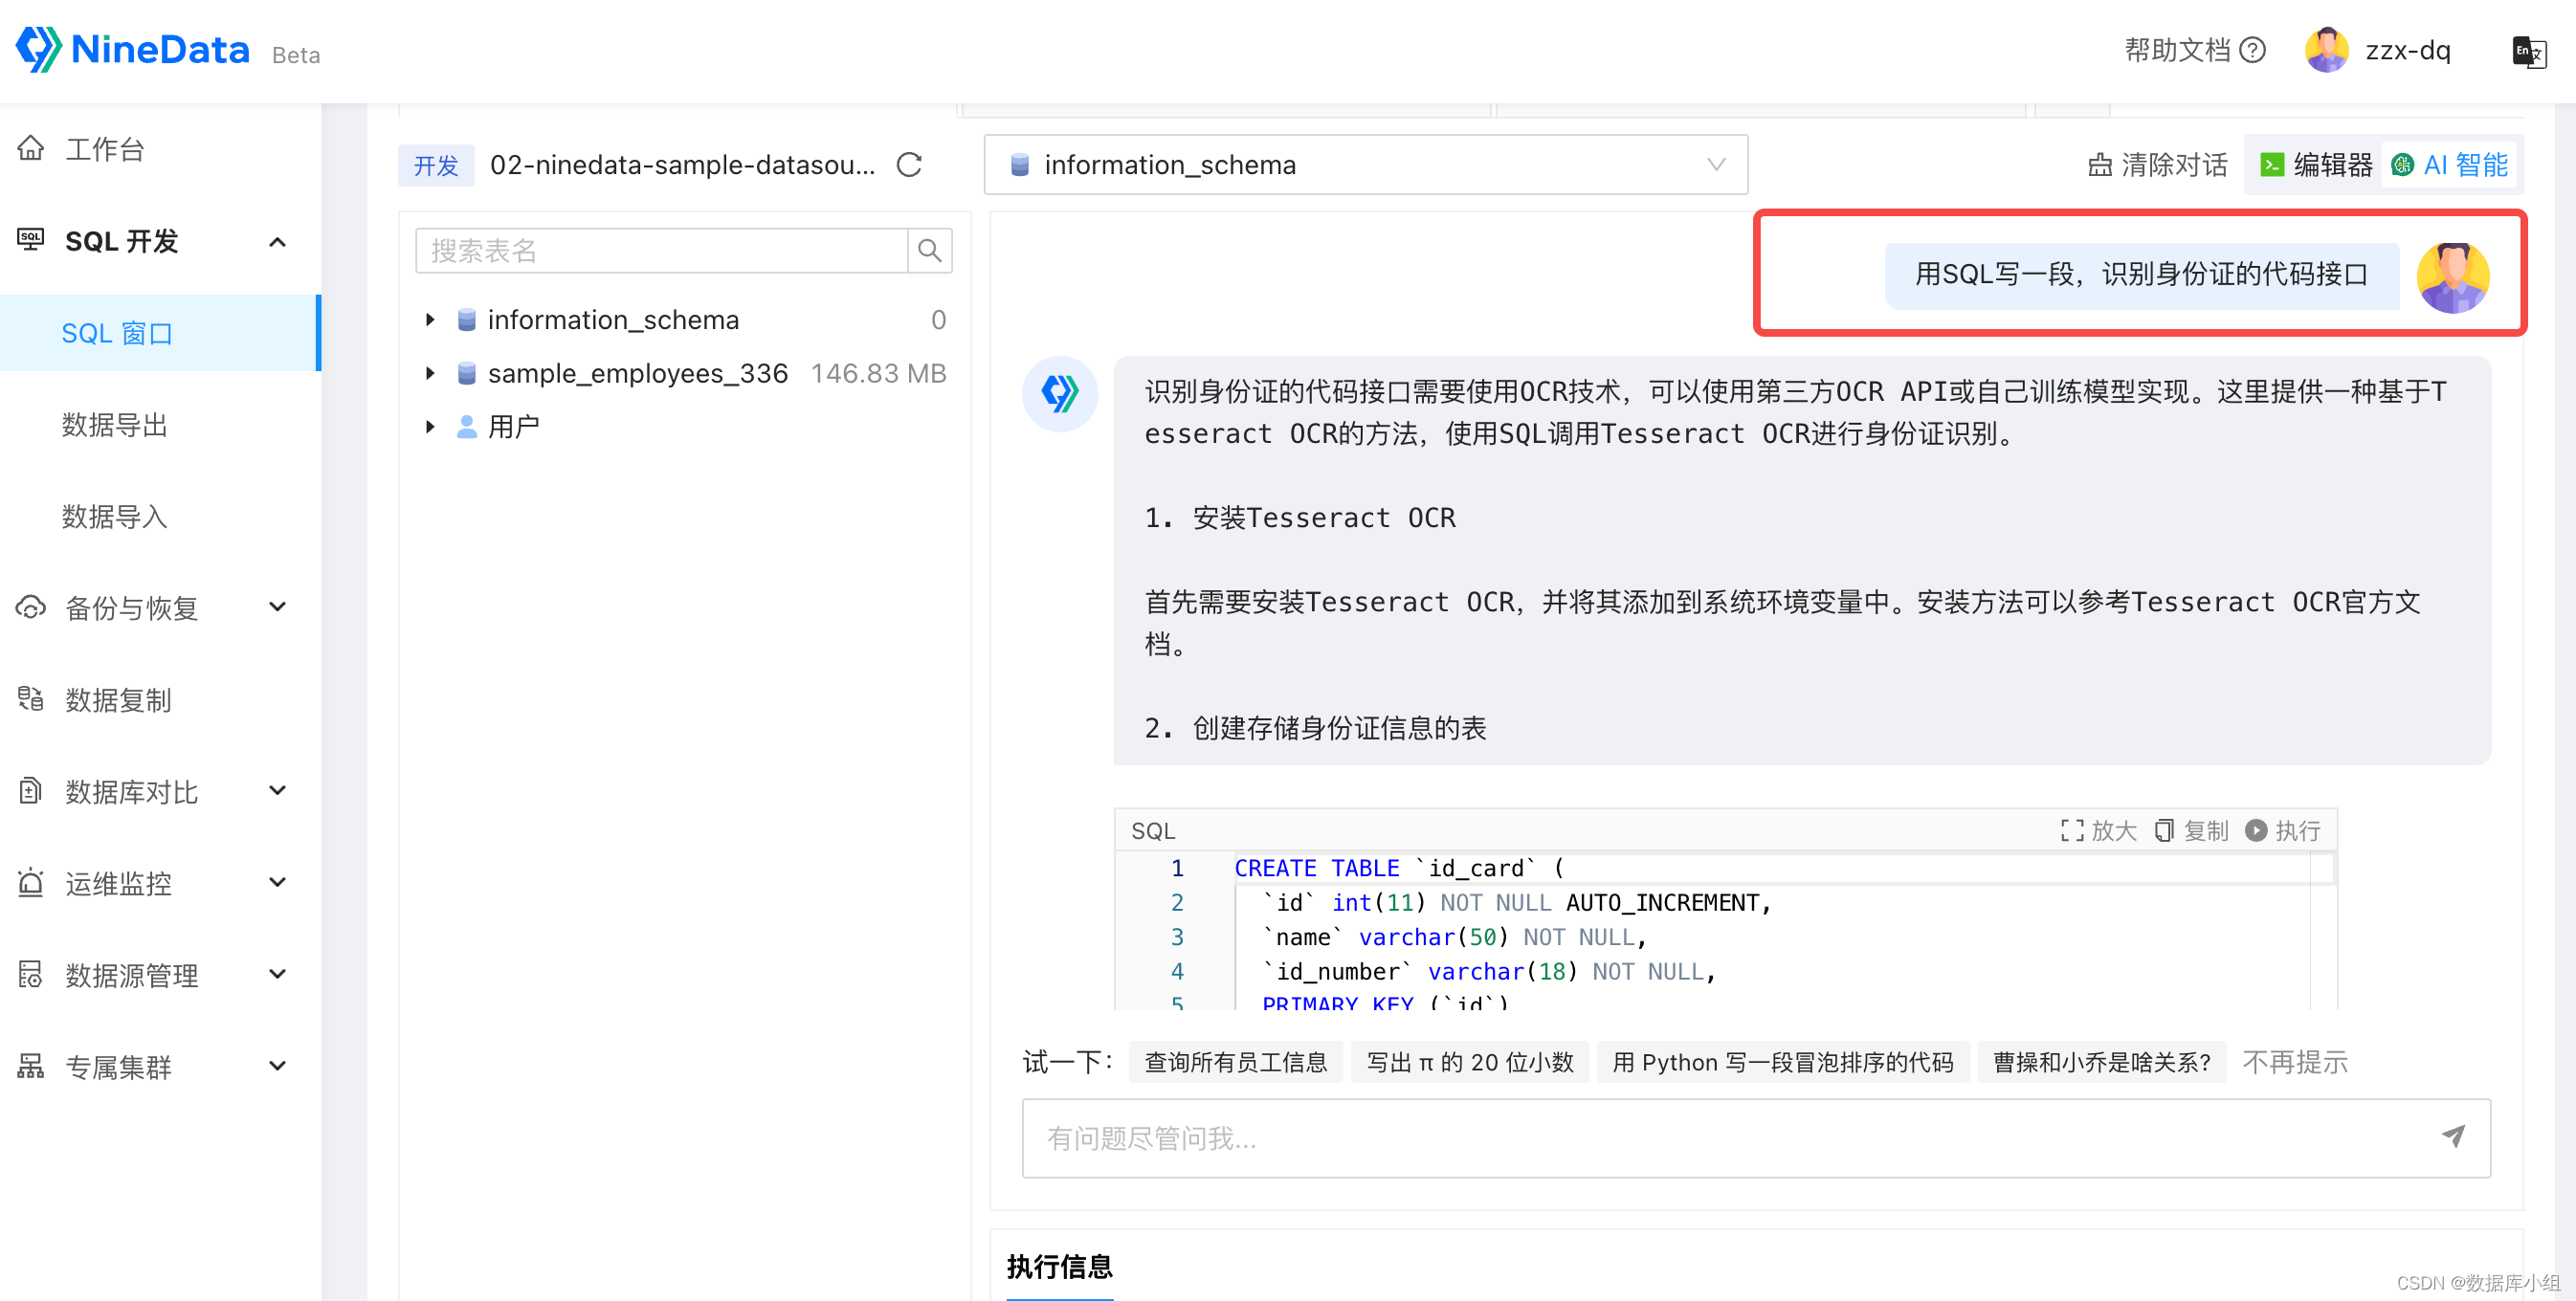Click the table search magnifier icon
Image resolution: width=2576 pixels, height=1301 pixels.
929,250
